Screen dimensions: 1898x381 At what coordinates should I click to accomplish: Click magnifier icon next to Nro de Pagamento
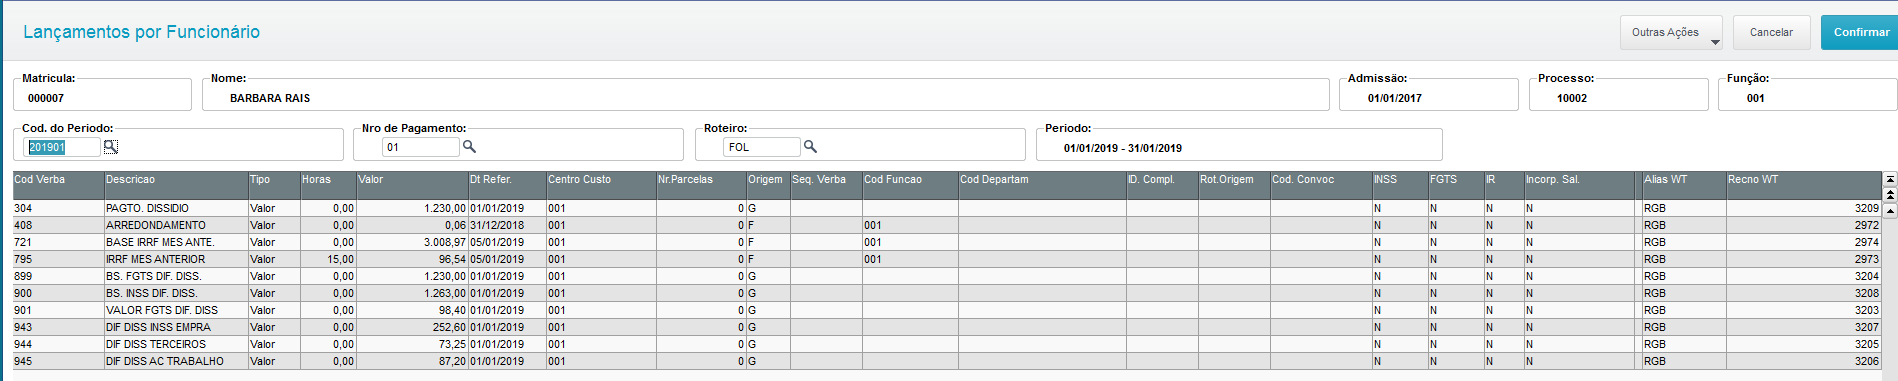pos(469,147)
